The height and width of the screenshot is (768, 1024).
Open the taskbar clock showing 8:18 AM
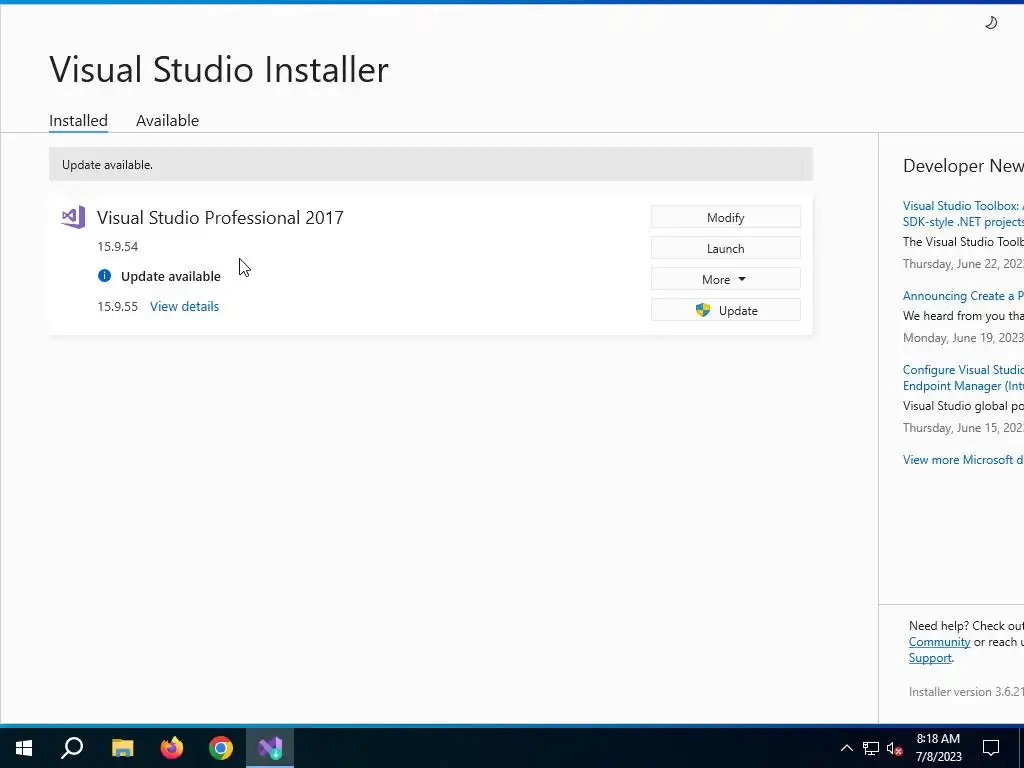pos(938,748)
